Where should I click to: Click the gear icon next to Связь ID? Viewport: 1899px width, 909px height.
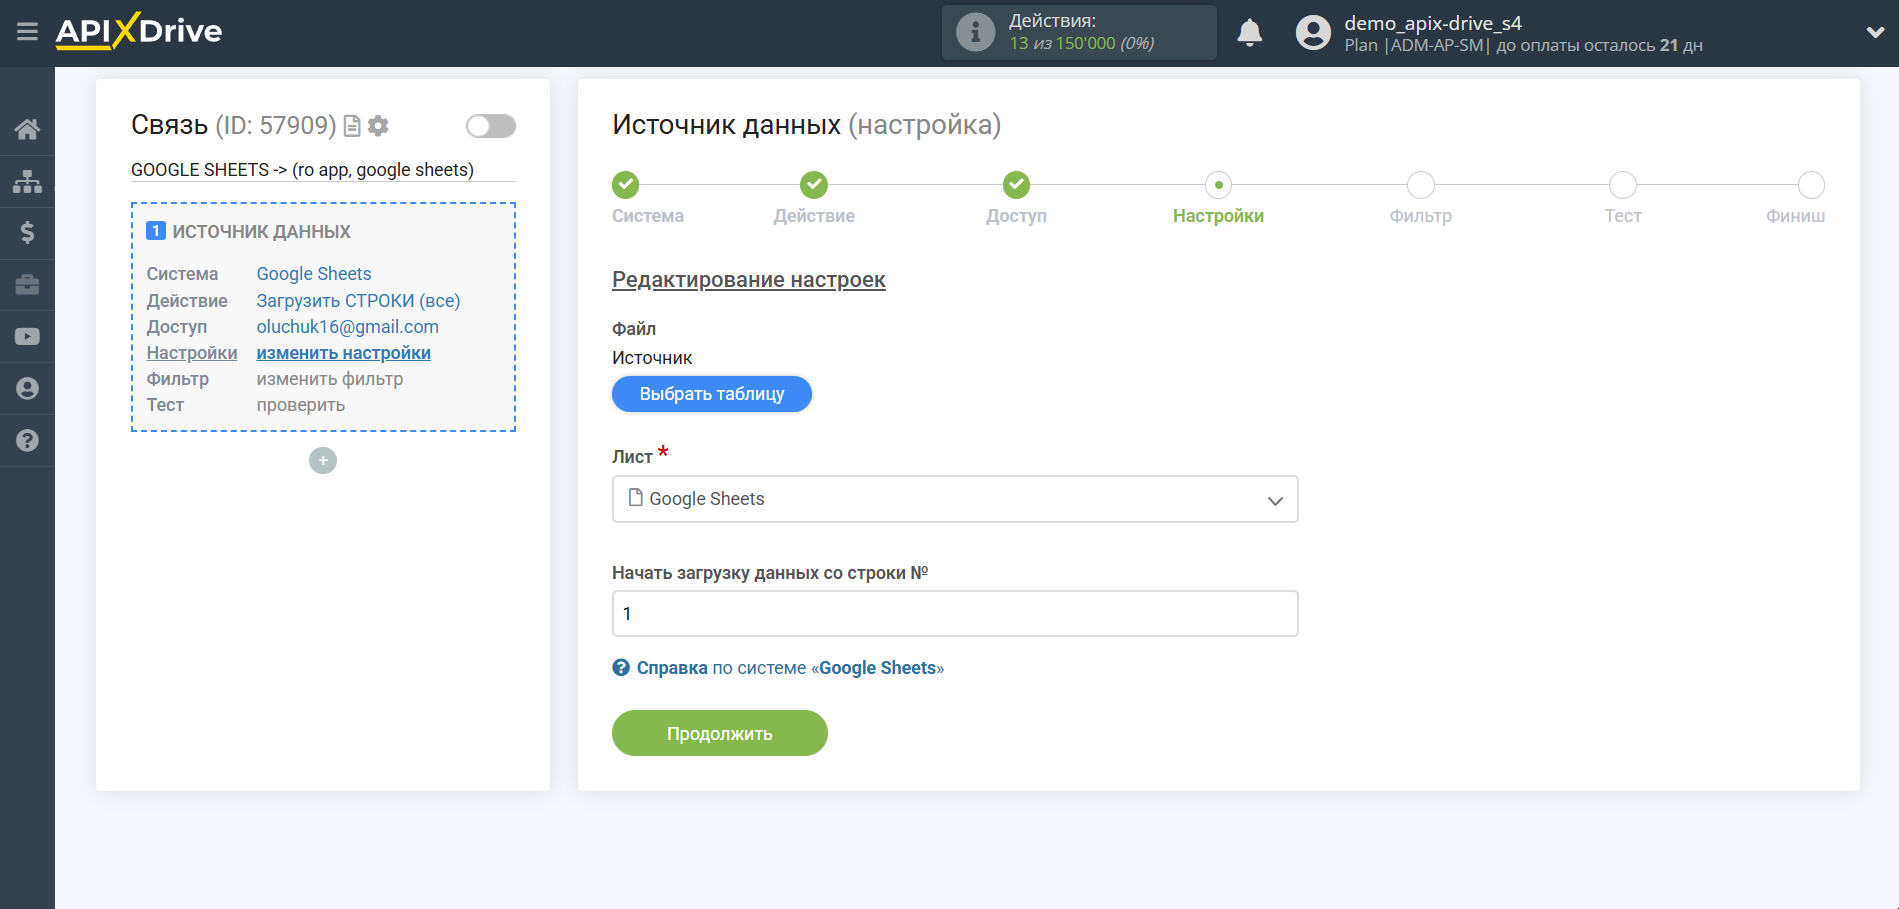click(x=378, y=125)
